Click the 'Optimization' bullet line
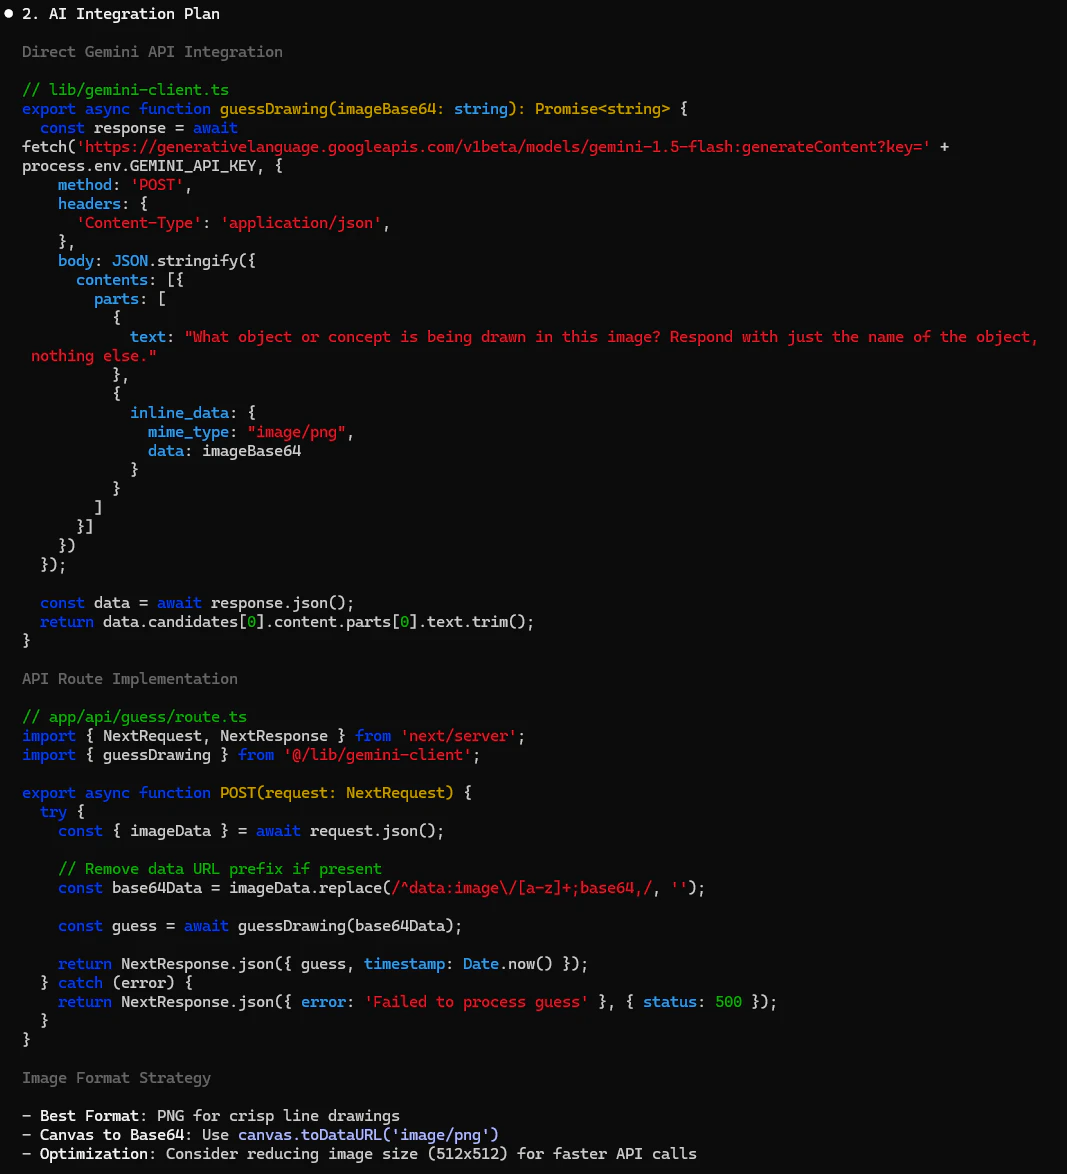1067x1174 pixels. pyautogui.click(x=359, y=1155)
